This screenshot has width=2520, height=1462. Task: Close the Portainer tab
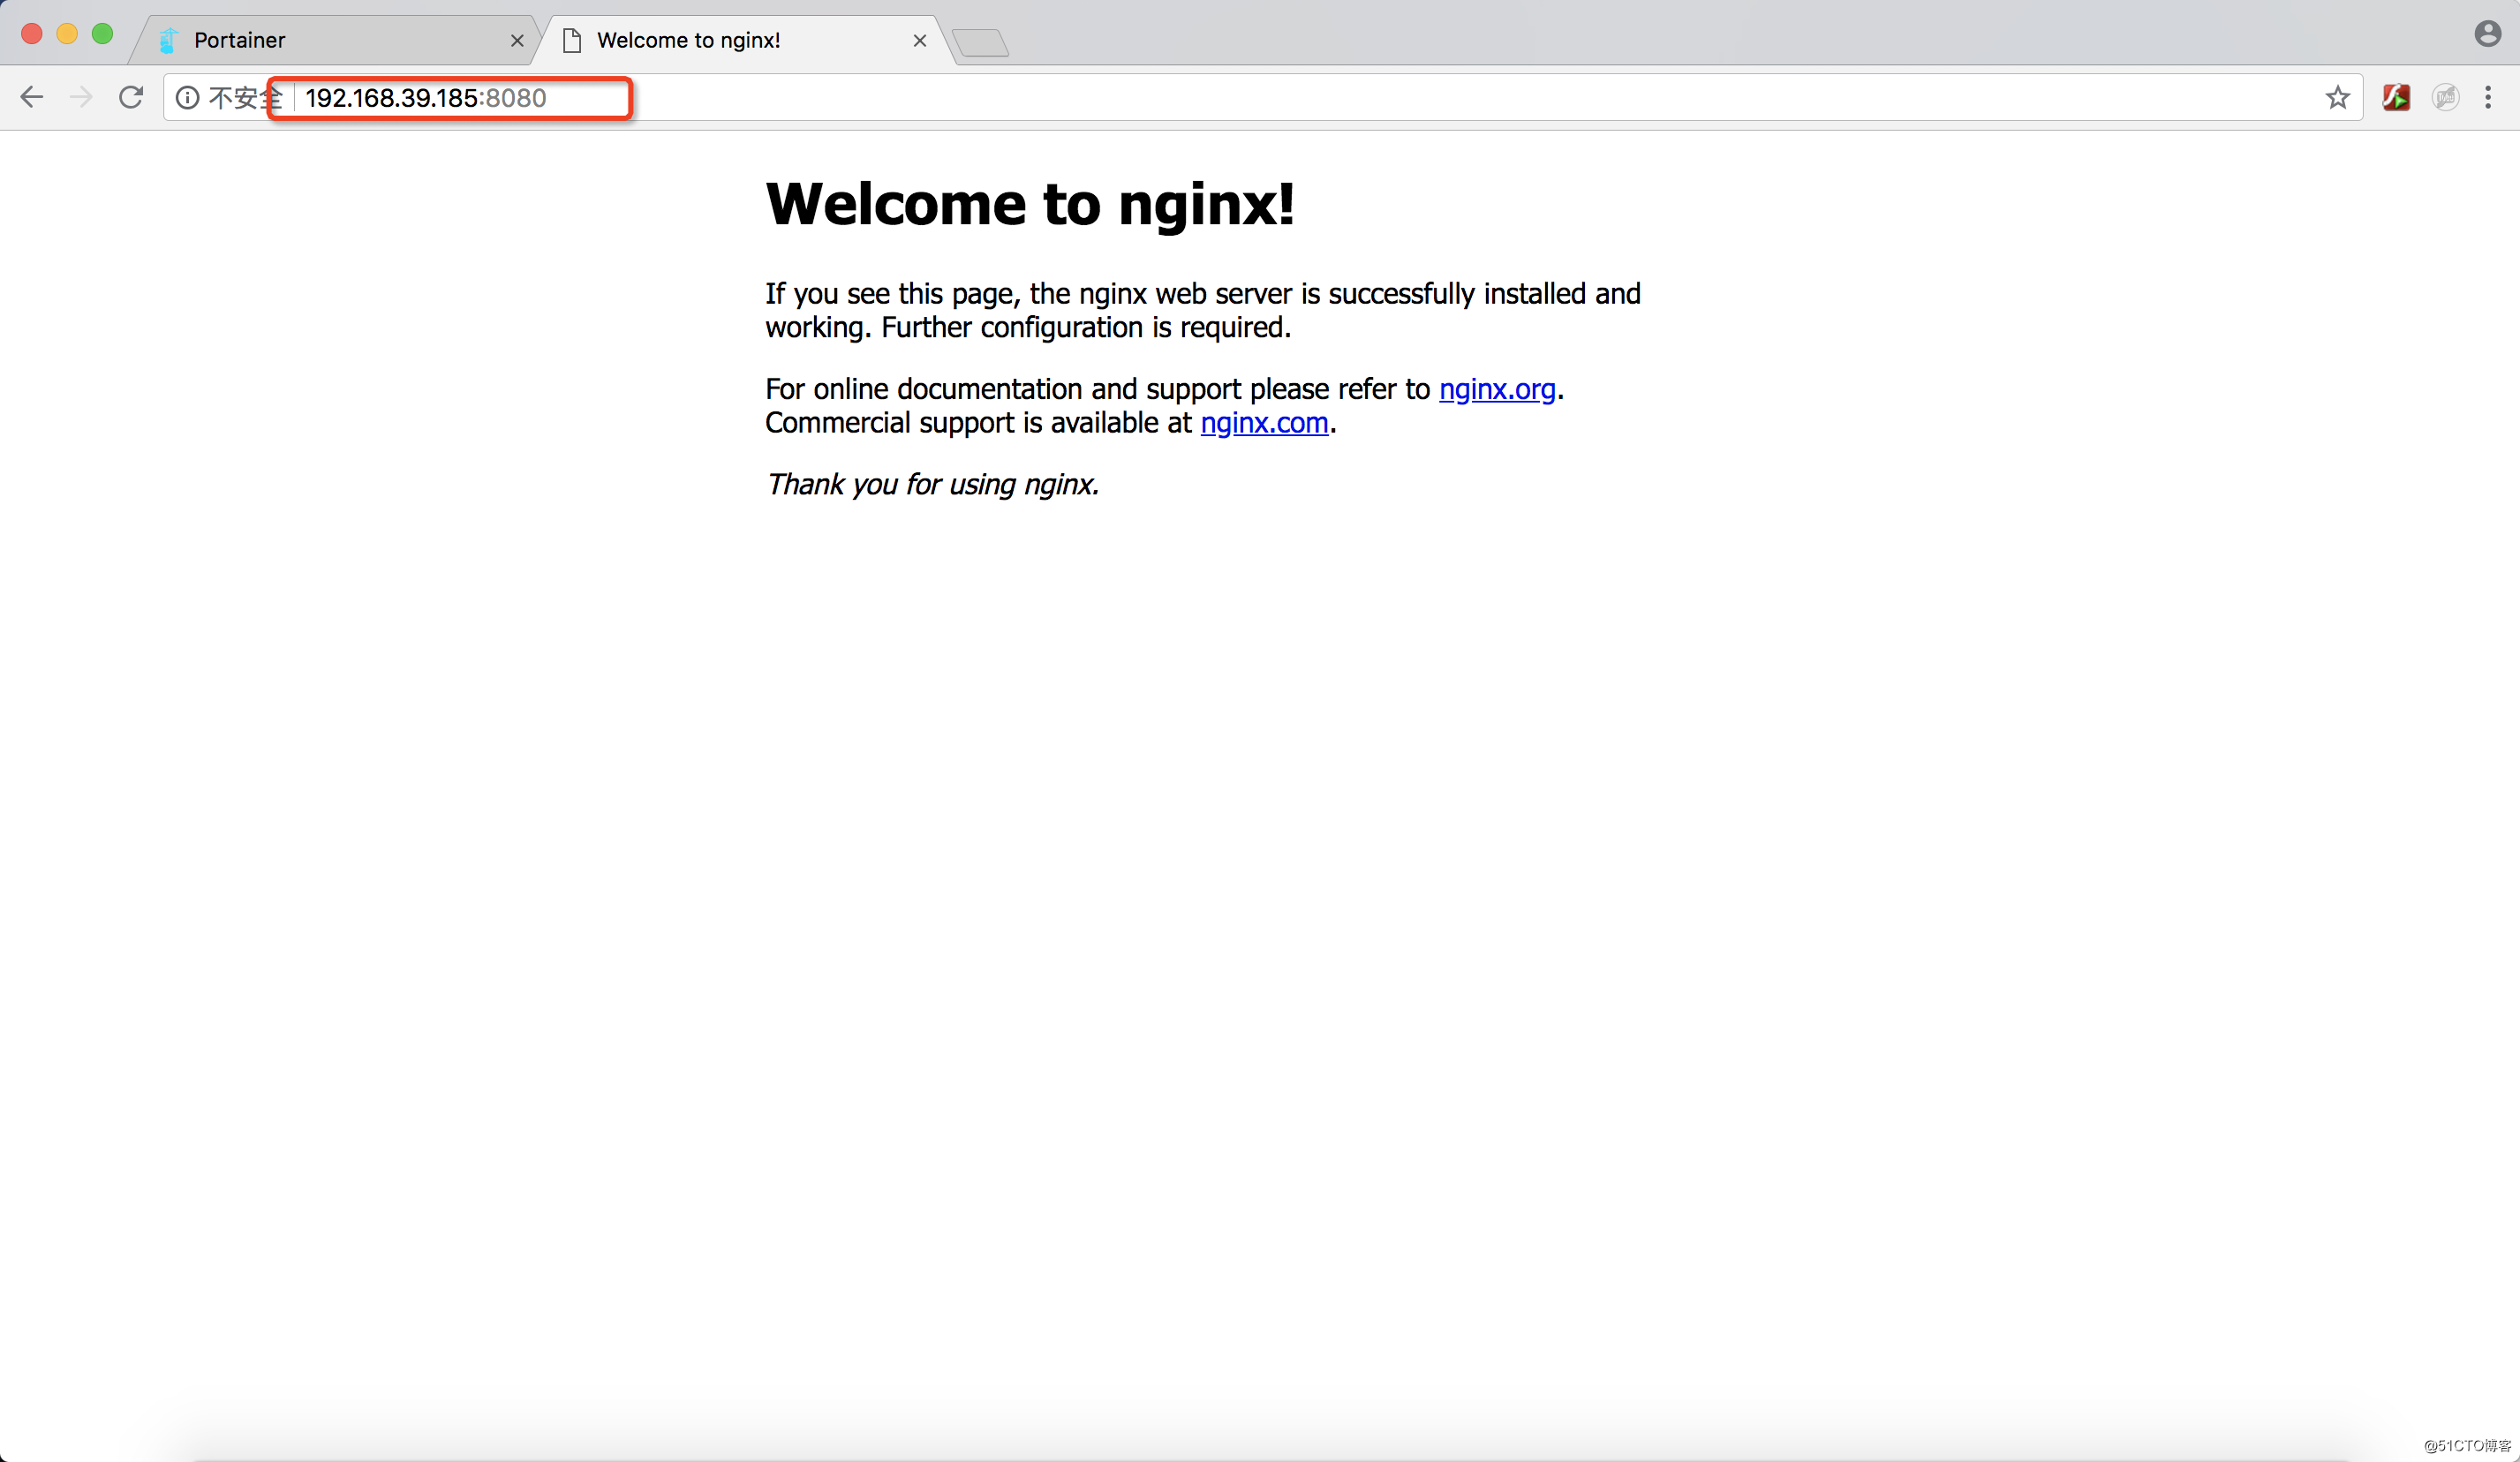pyautogui.click(x=517, y=41)
